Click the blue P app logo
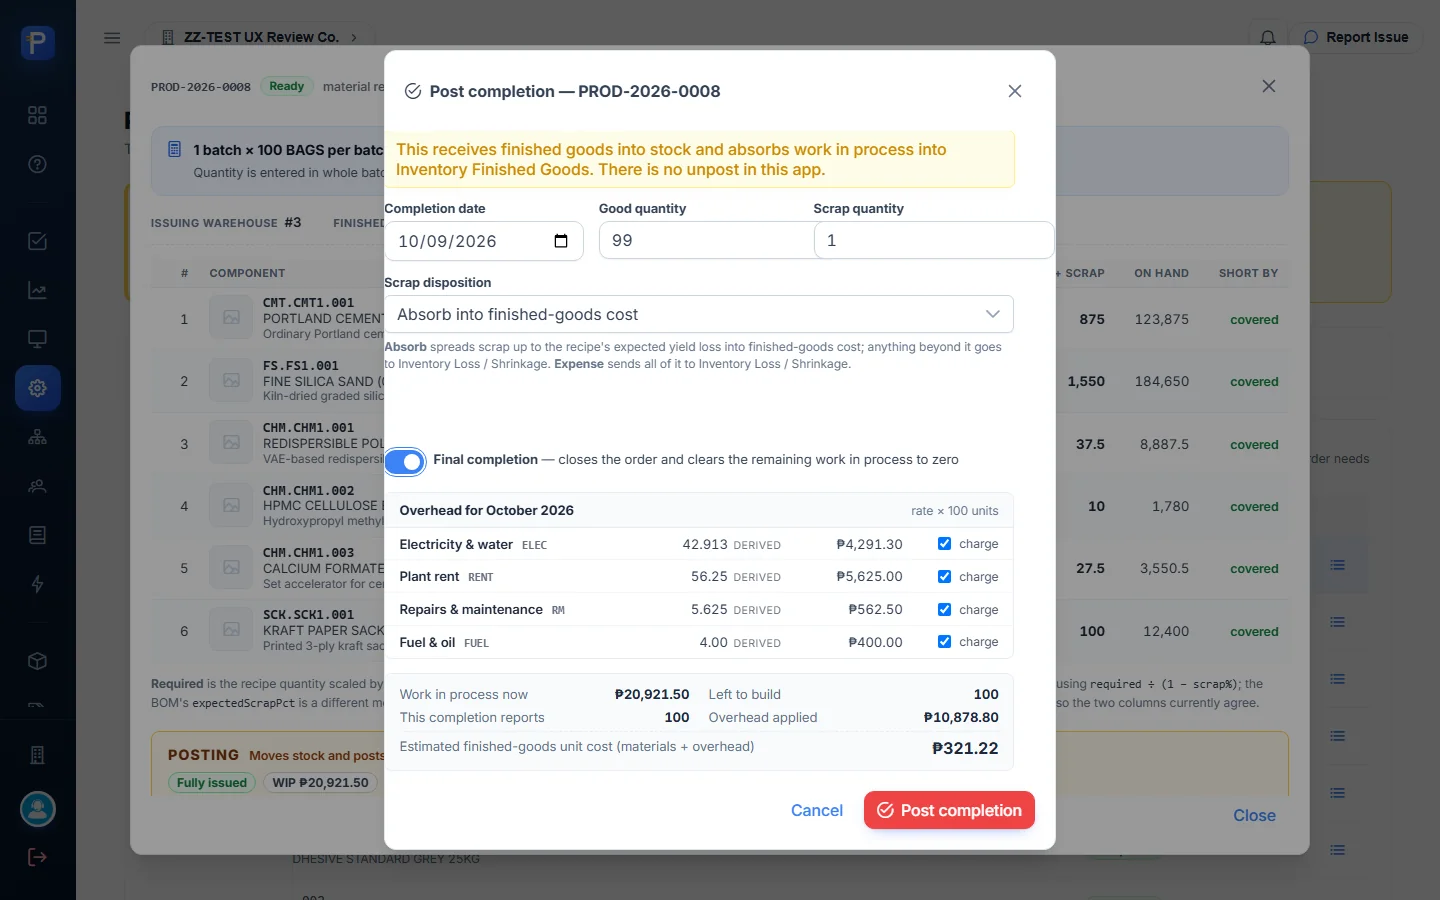This screenshot has width=1440, height=900. (37, 43)
